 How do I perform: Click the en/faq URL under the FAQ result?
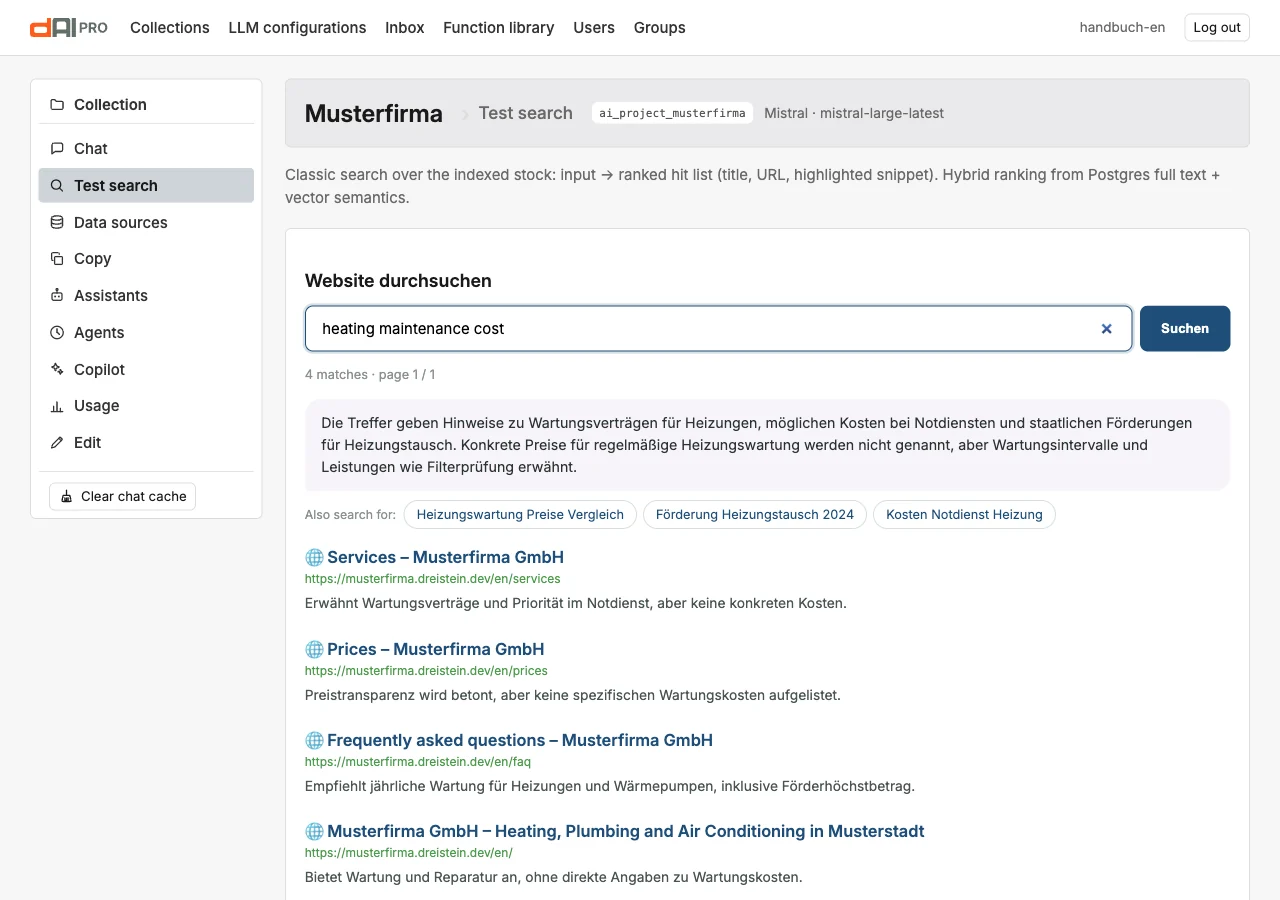(x=418, y=762)
